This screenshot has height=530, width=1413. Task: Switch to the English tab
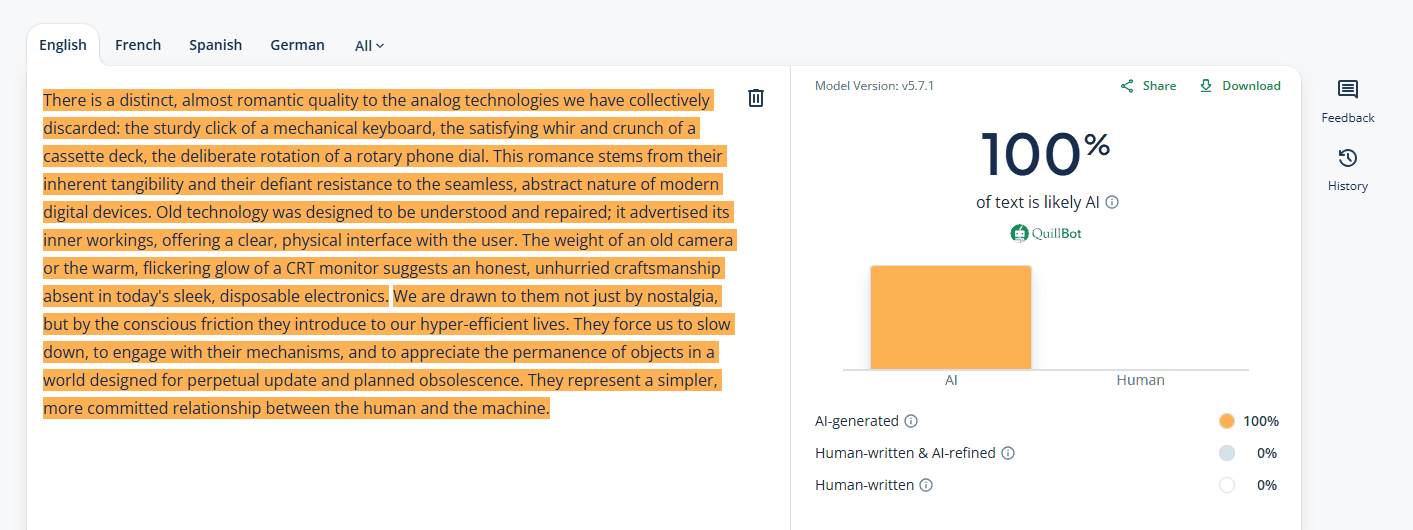coord(63,45)
